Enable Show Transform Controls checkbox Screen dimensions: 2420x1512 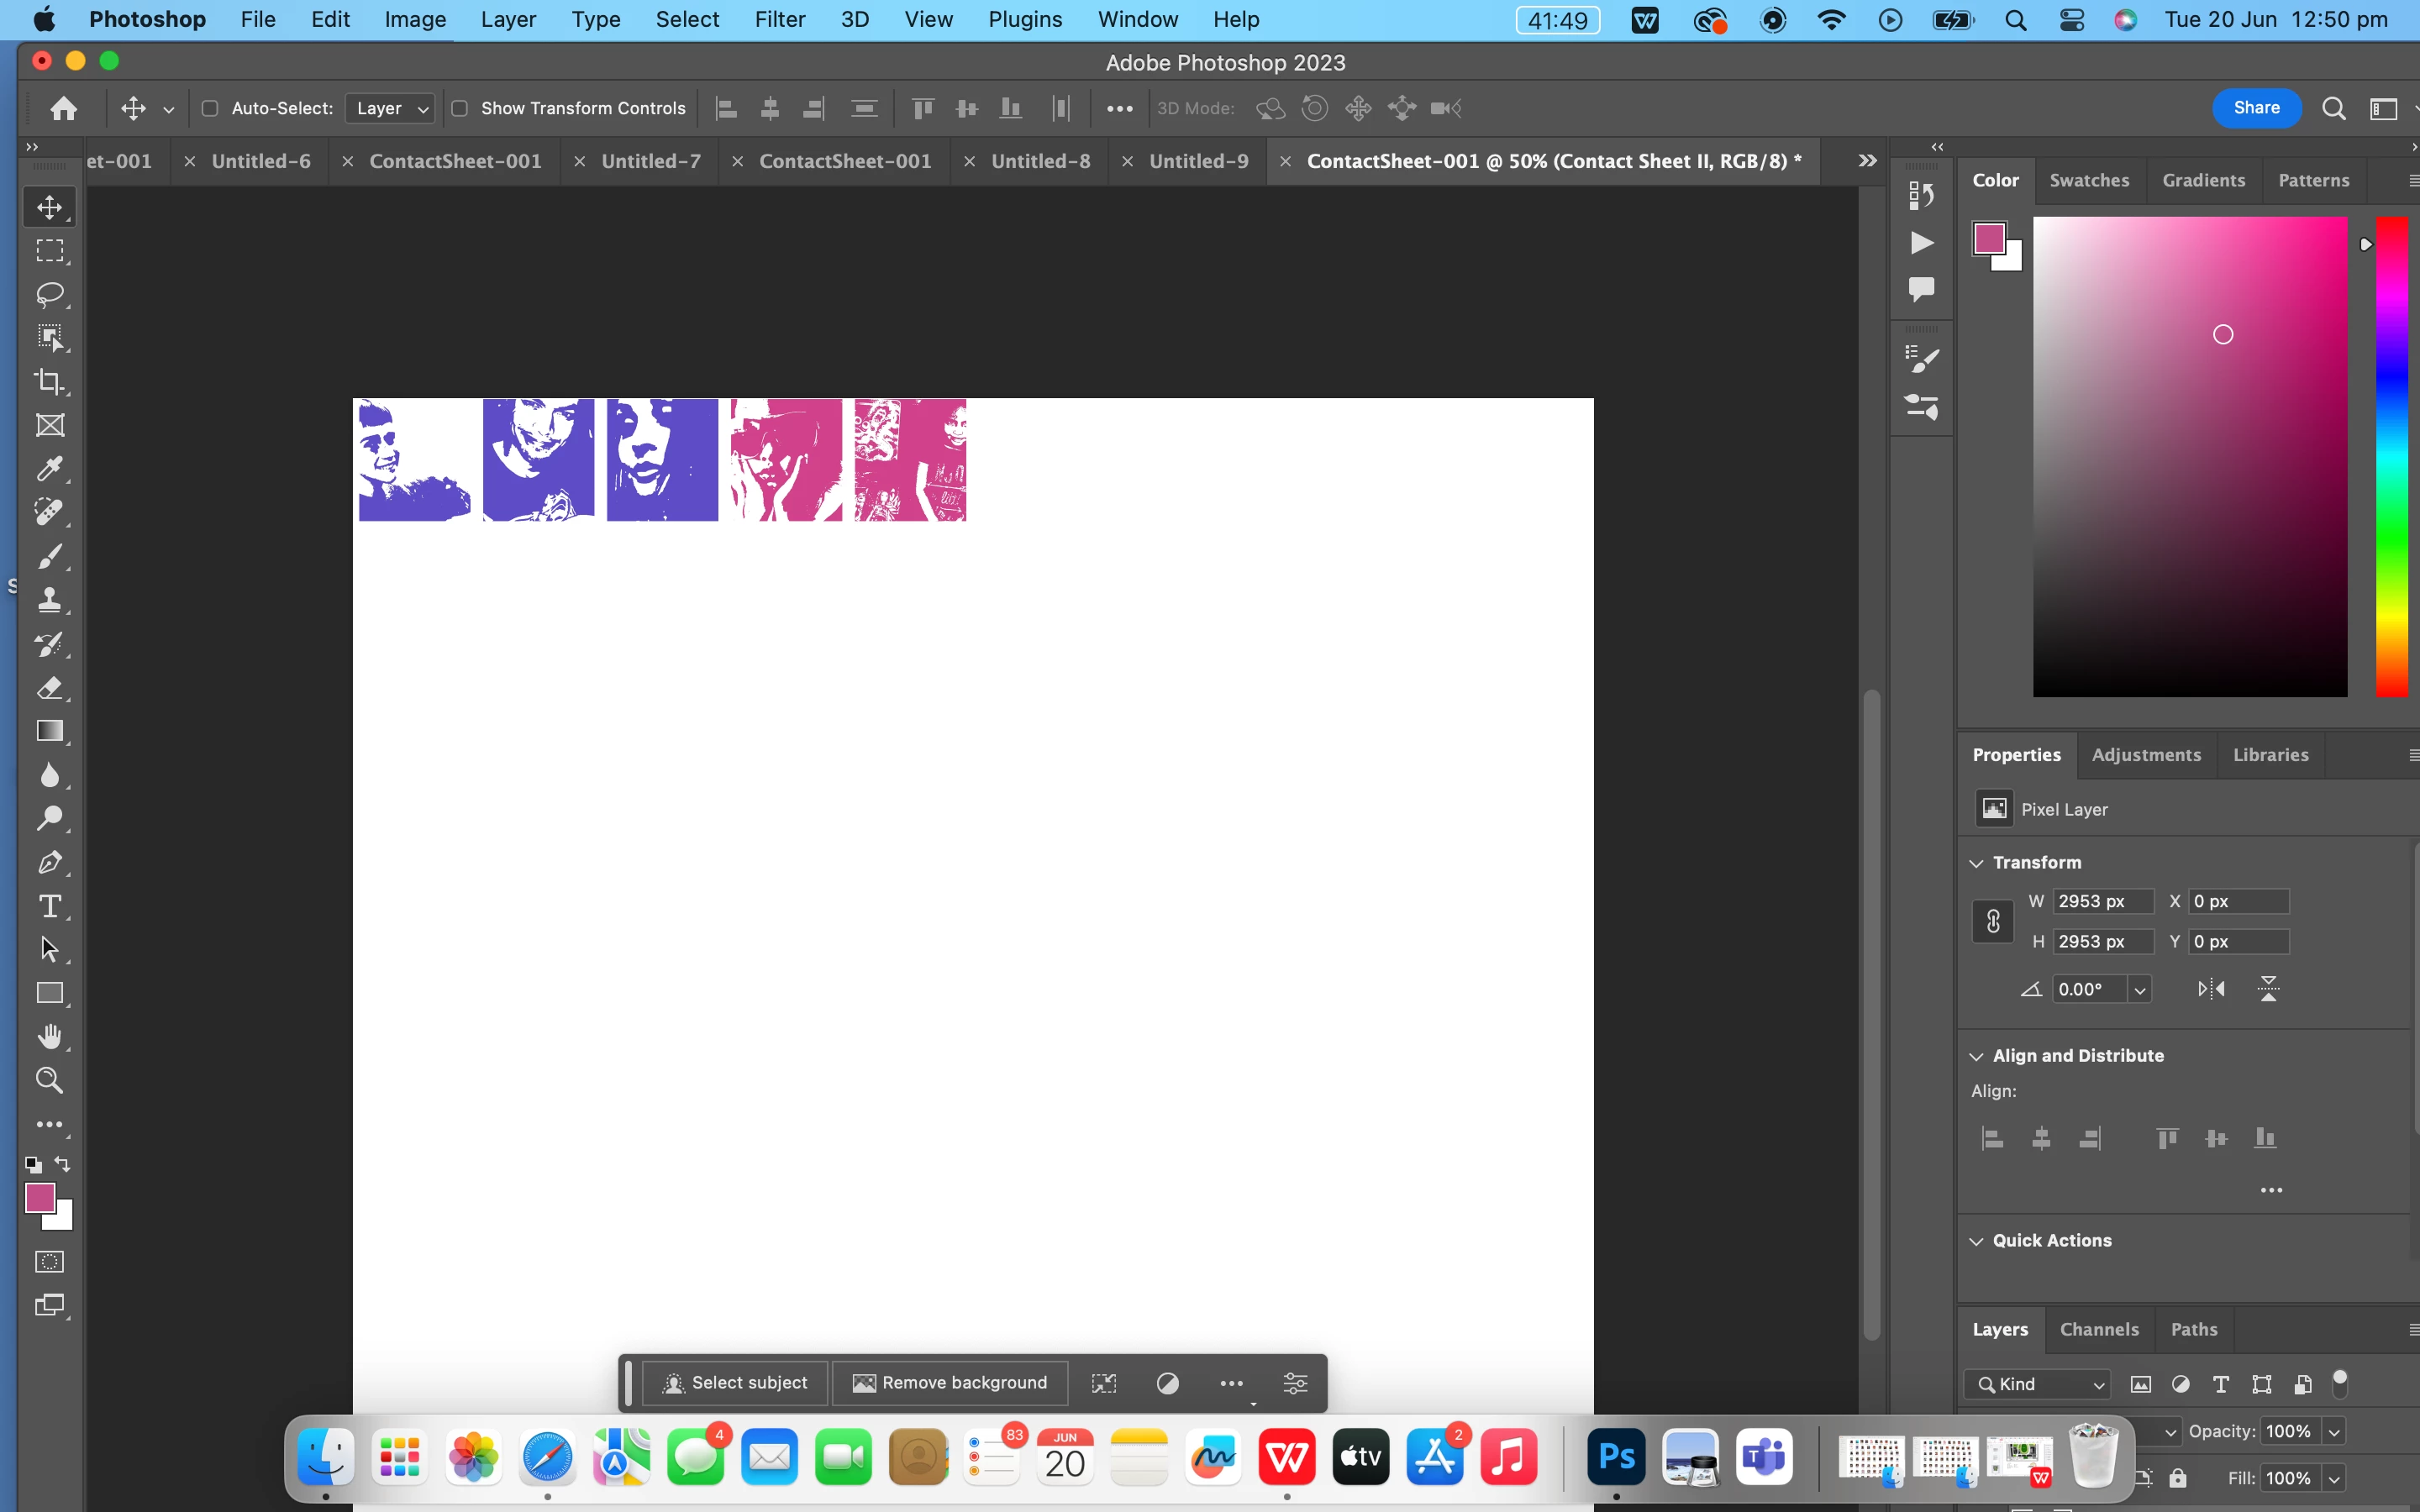point(460,108)
